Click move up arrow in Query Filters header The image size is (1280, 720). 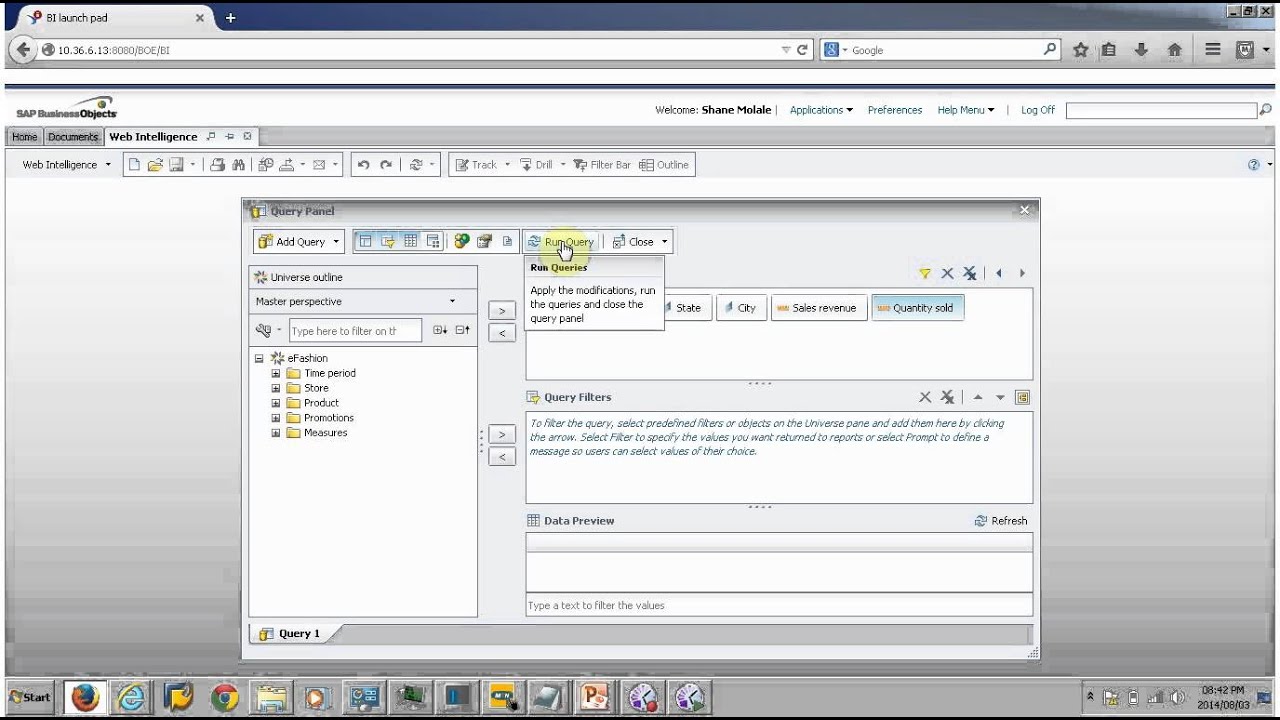coord(978,397)
